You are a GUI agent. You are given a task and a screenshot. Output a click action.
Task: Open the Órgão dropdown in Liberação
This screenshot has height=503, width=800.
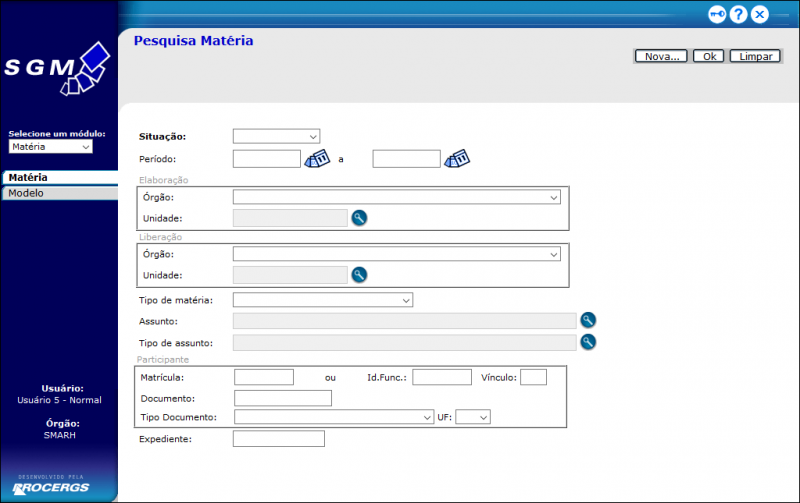(396, 254)
